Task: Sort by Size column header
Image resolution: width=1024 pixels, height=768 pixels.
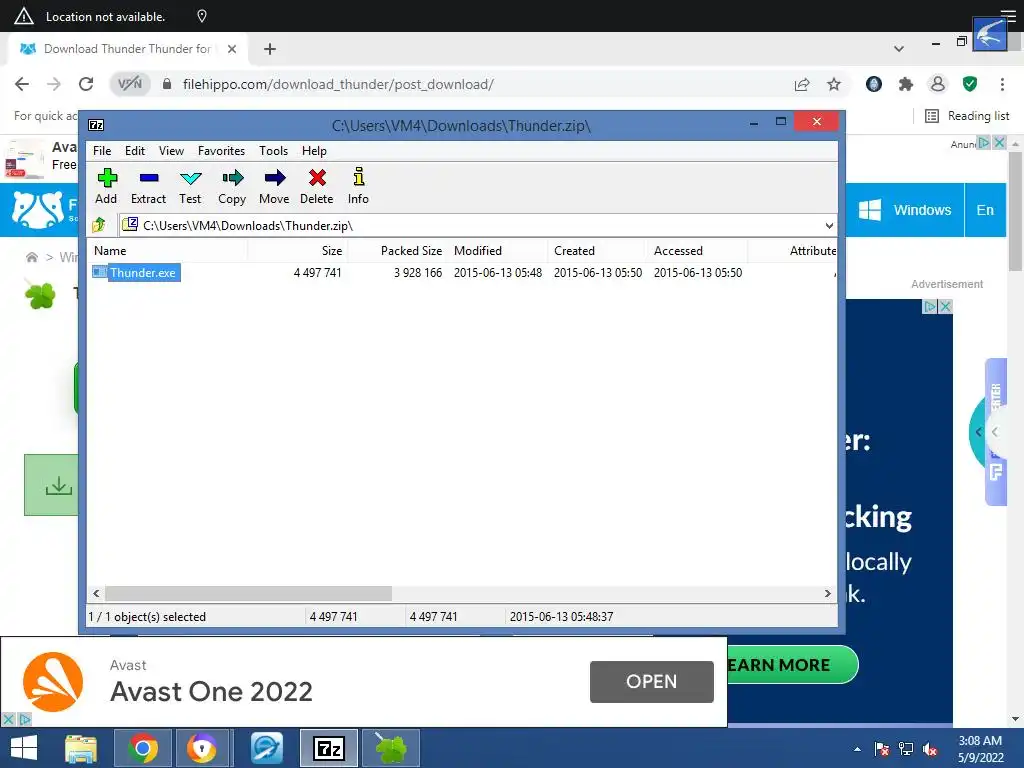Action: [x=298, y=251]
